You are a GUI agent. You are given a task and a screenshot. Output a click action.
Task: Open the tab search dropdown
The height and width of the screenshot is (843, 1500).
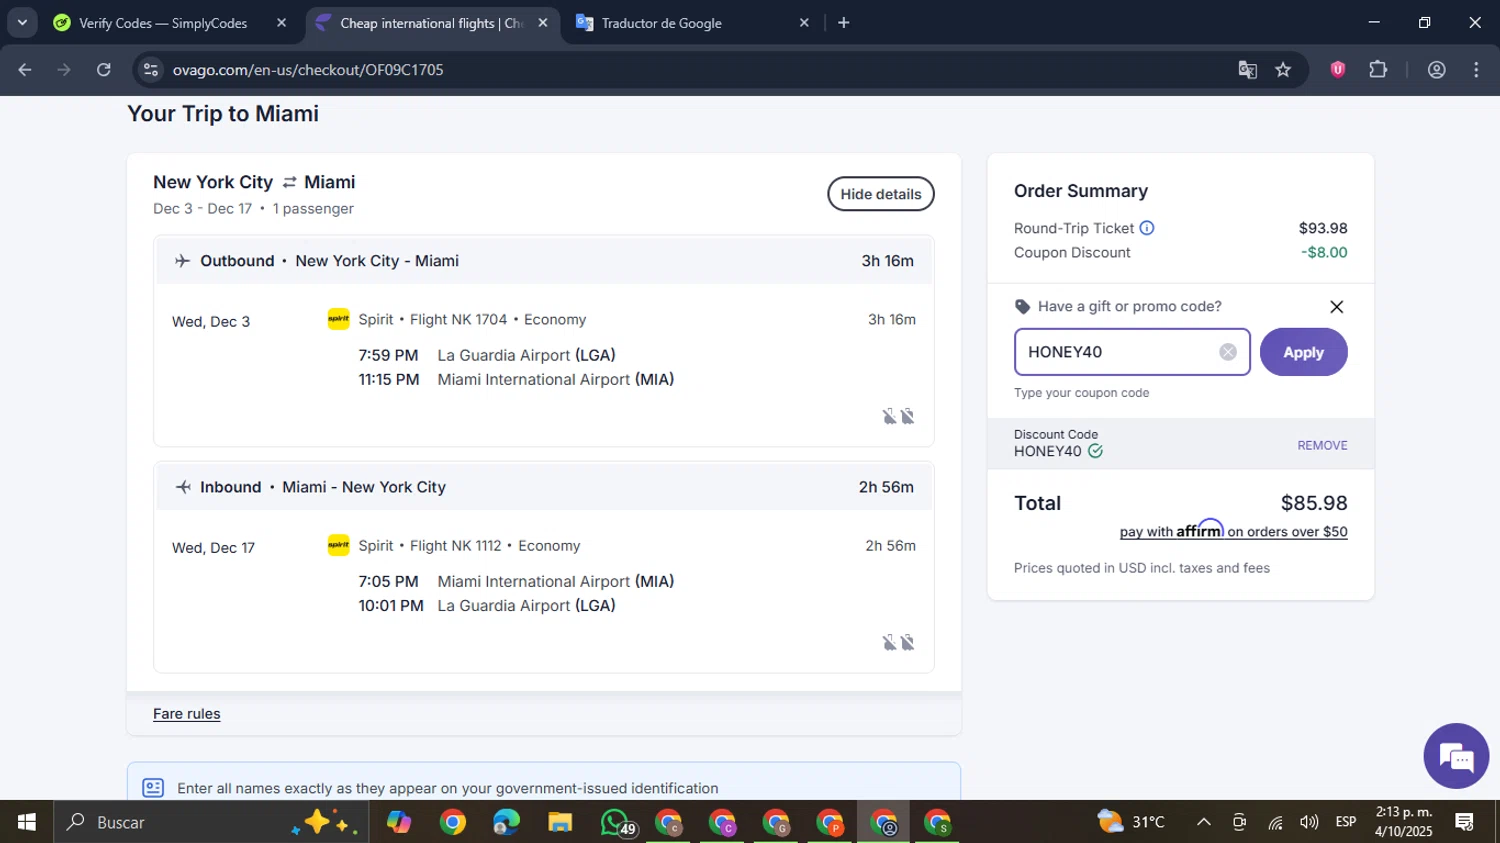[x=22, y=22]
